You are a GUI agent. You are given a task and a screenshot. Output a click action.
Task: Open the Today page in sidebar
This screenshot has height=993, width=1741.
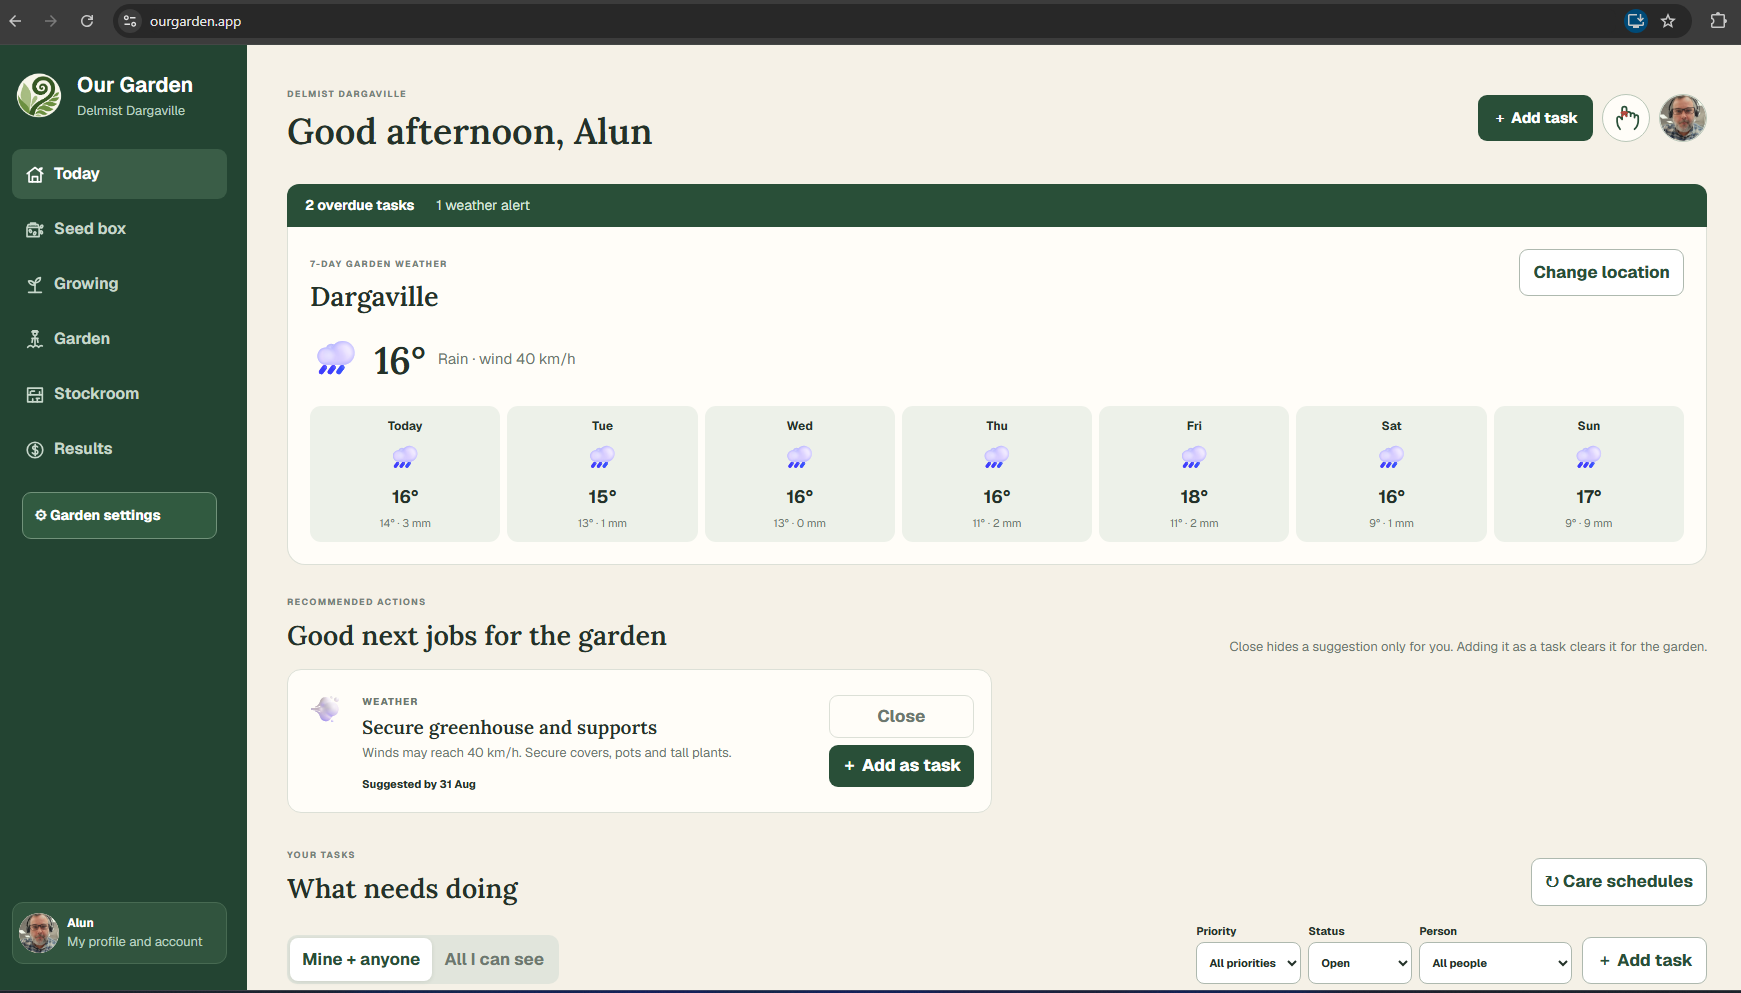click(x=119, y=174)
